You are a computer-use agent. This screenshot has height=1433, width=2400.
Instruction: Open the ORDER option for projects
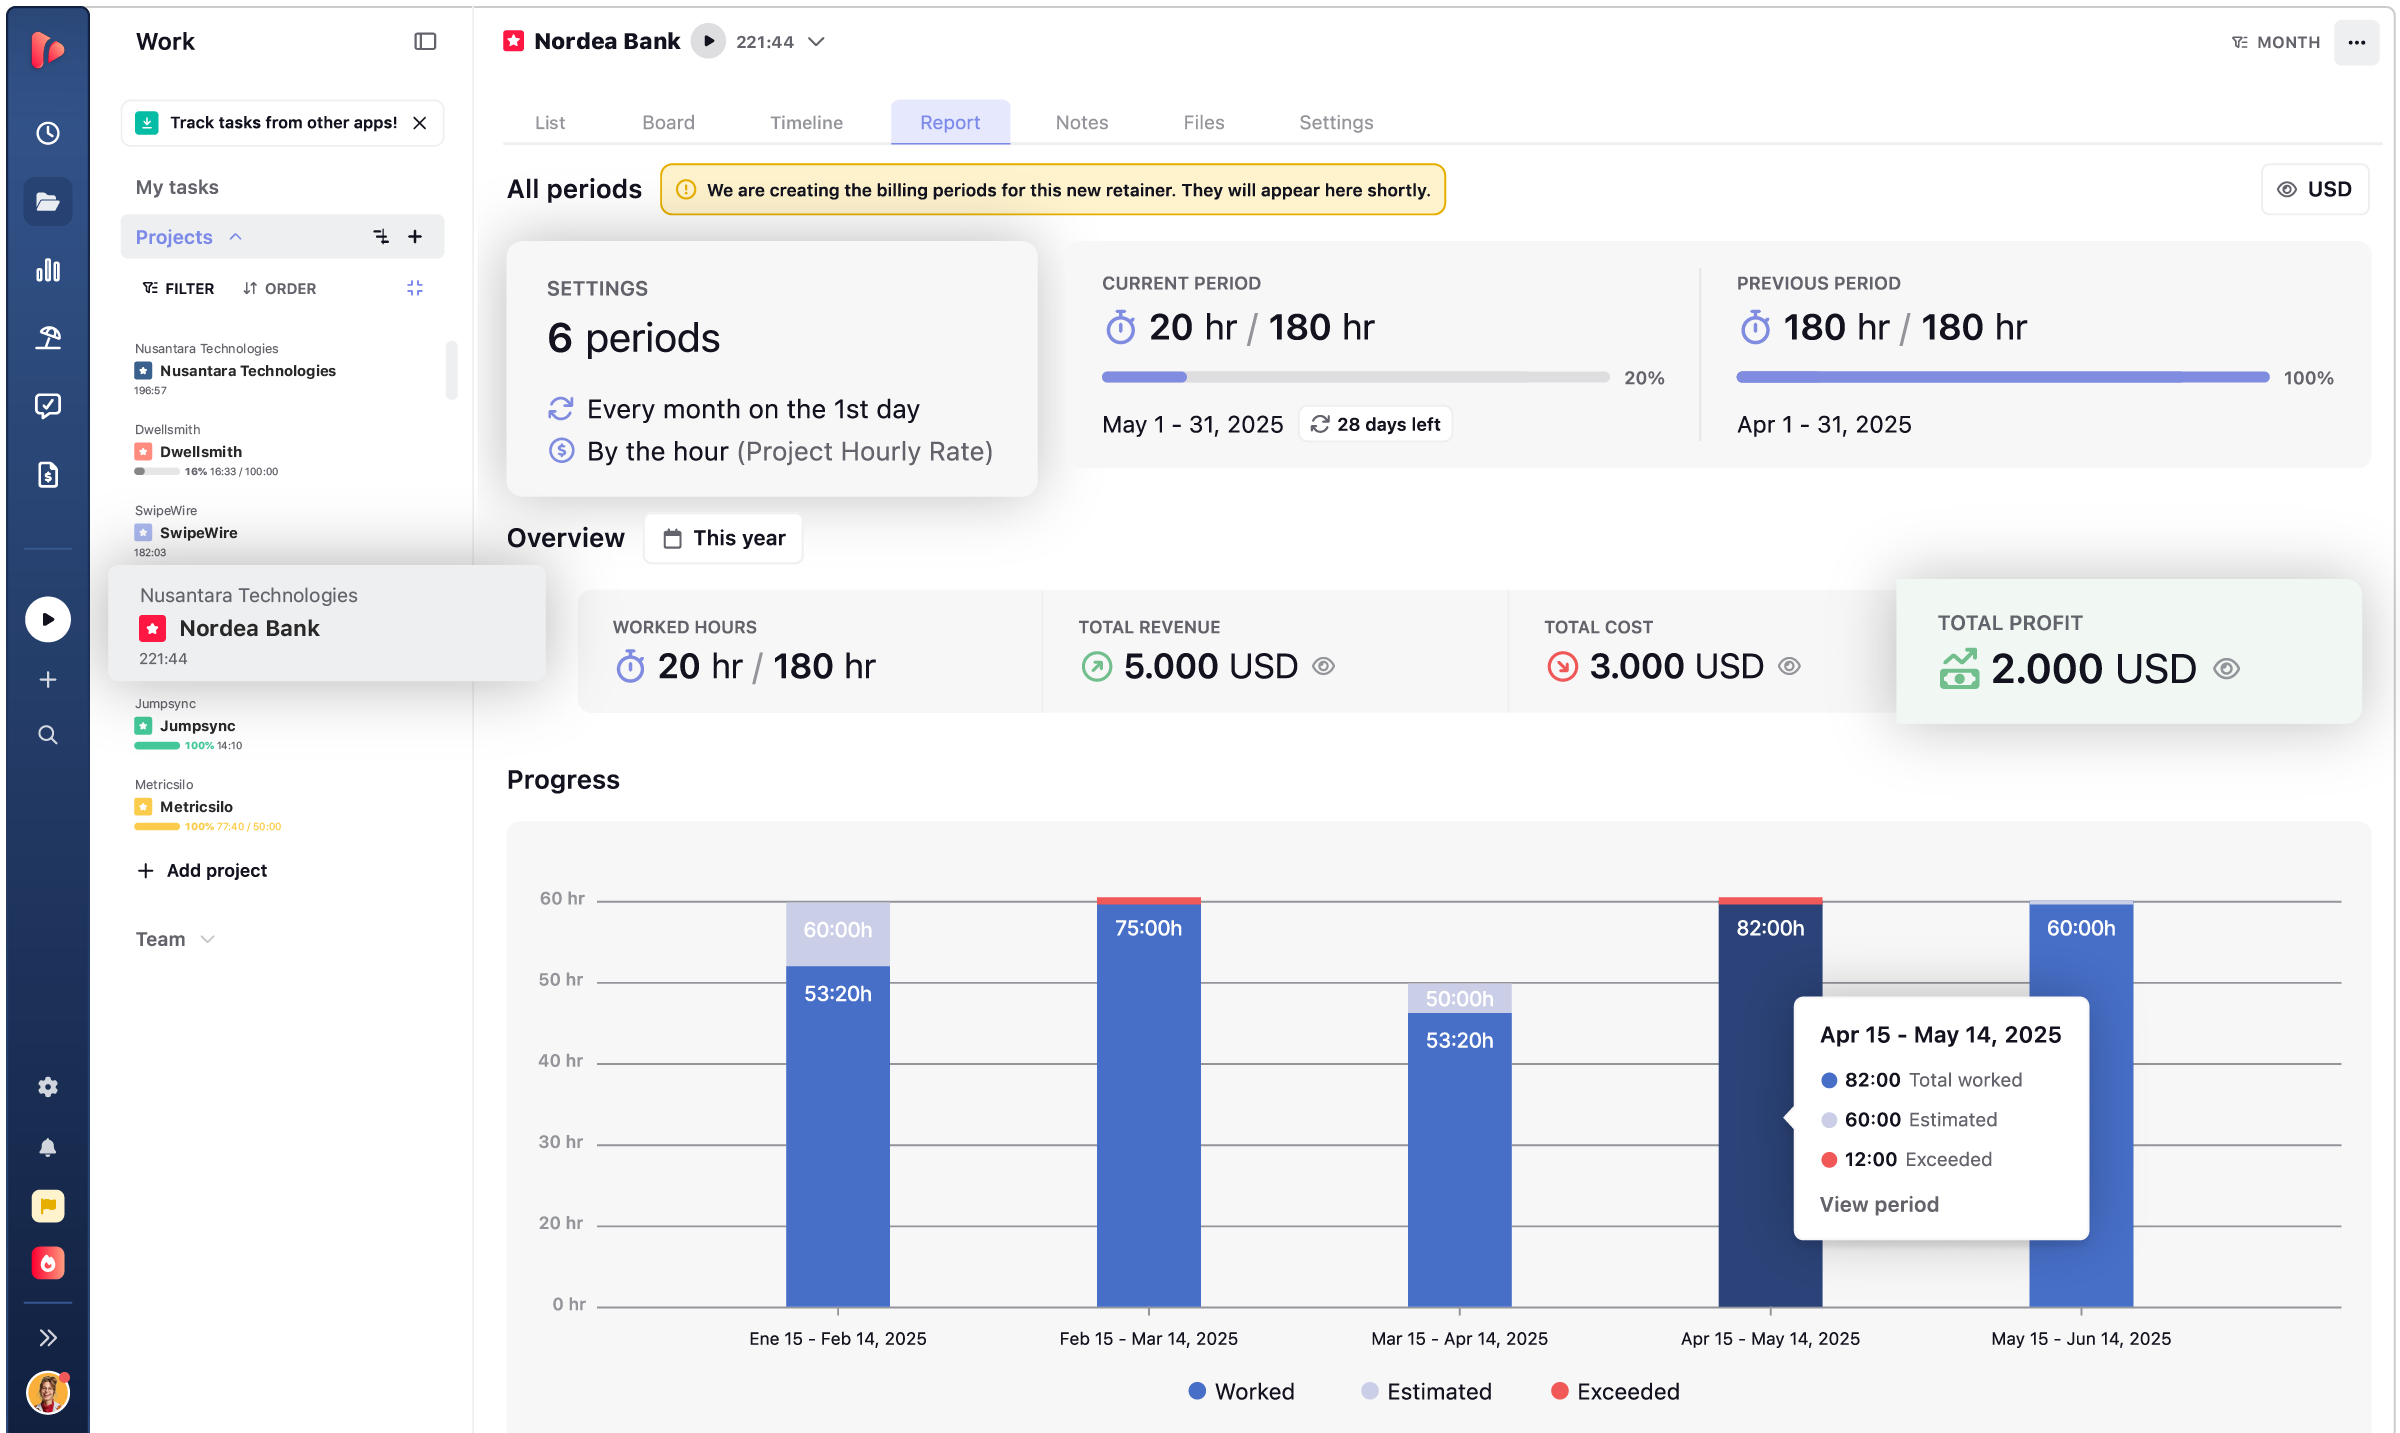(279, 288)
